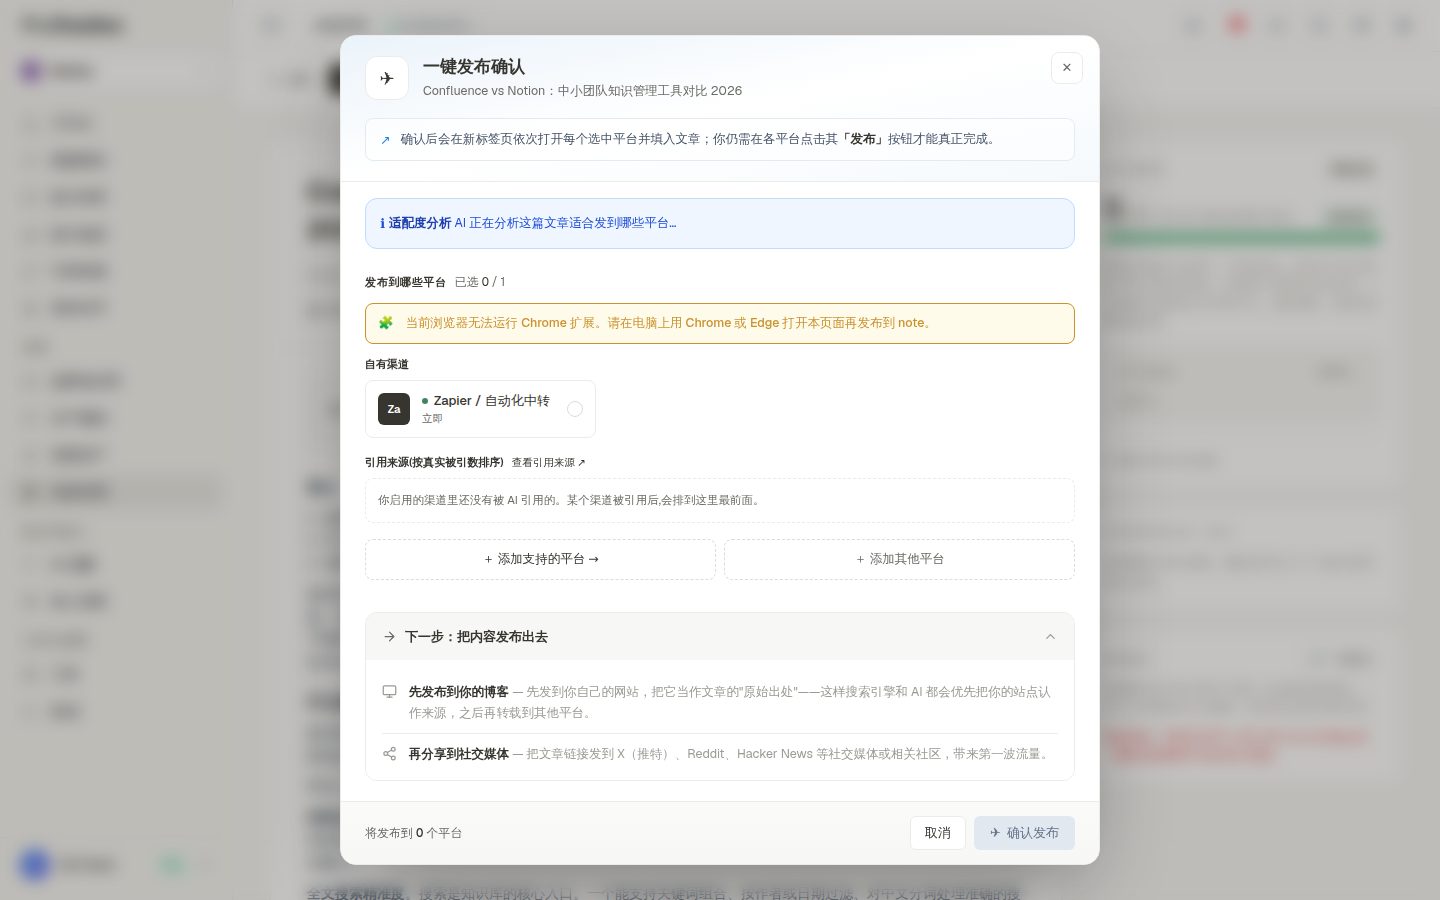Click the 发布到哪些平台 heading
Viewport: 1440px width, 900px height.
tap(405, 283)
